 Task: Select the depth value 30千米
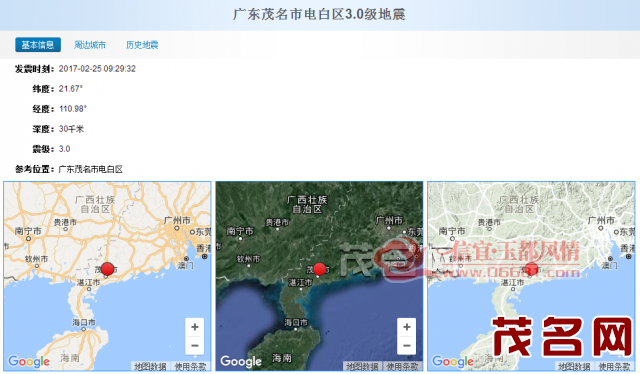(x=71, y=129)
